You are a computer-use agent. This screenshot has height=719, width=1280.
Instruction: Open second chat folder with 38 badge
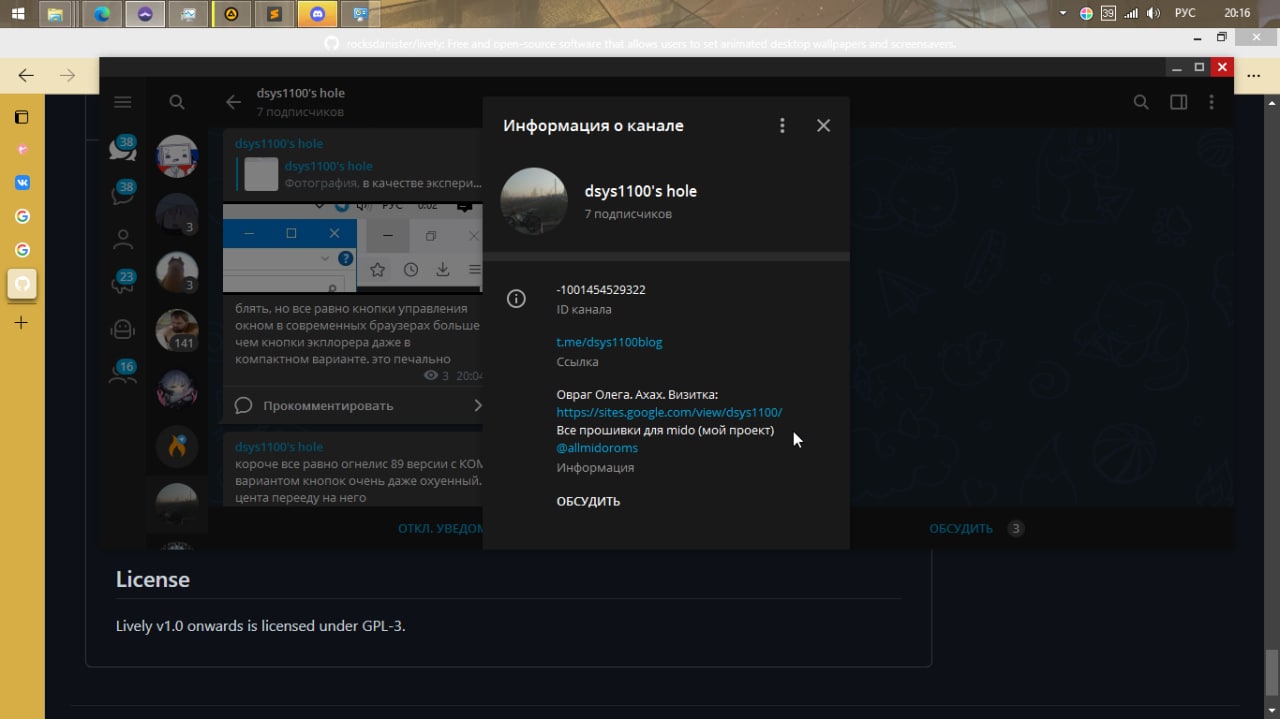tap(123, 192)
